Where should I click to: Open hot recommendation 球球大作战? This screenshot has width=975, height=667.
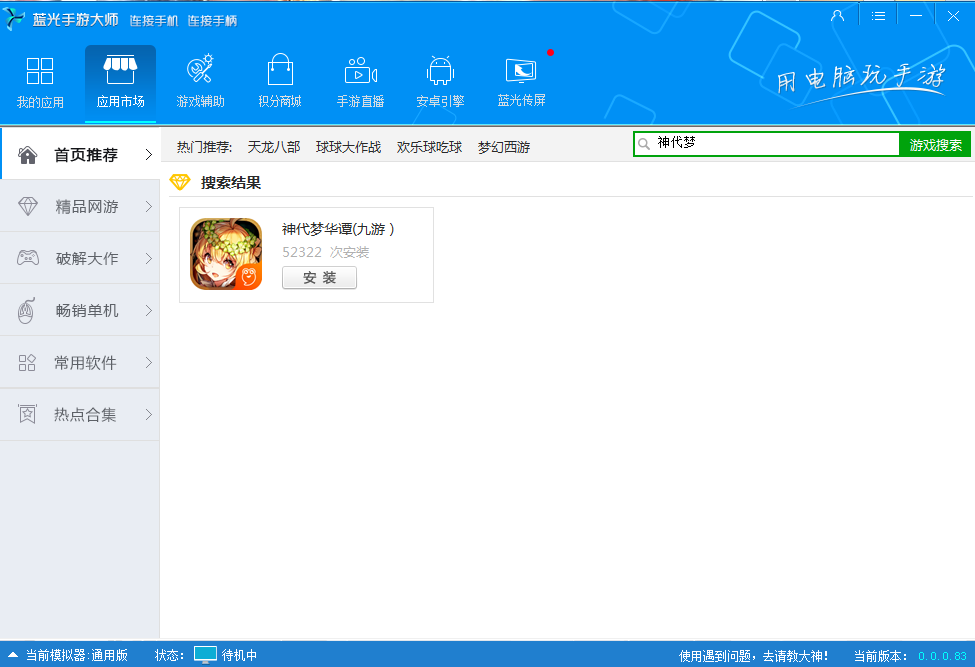(348, 147)
